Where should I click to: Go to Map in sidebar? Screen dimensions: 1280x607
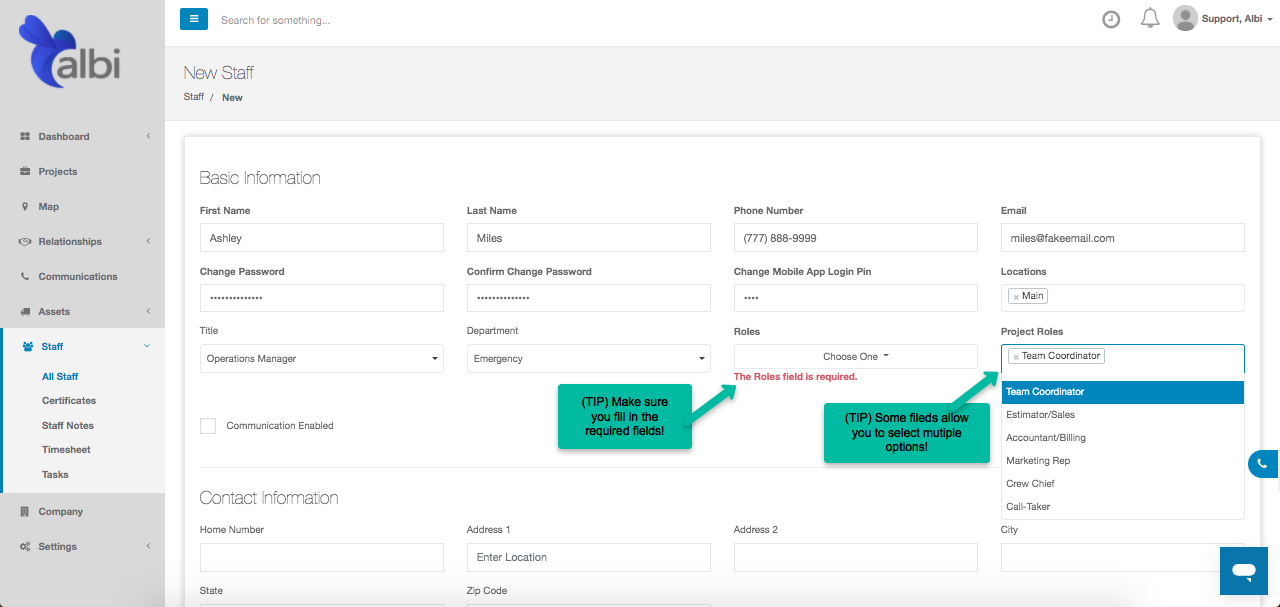(x=49, y=206)
